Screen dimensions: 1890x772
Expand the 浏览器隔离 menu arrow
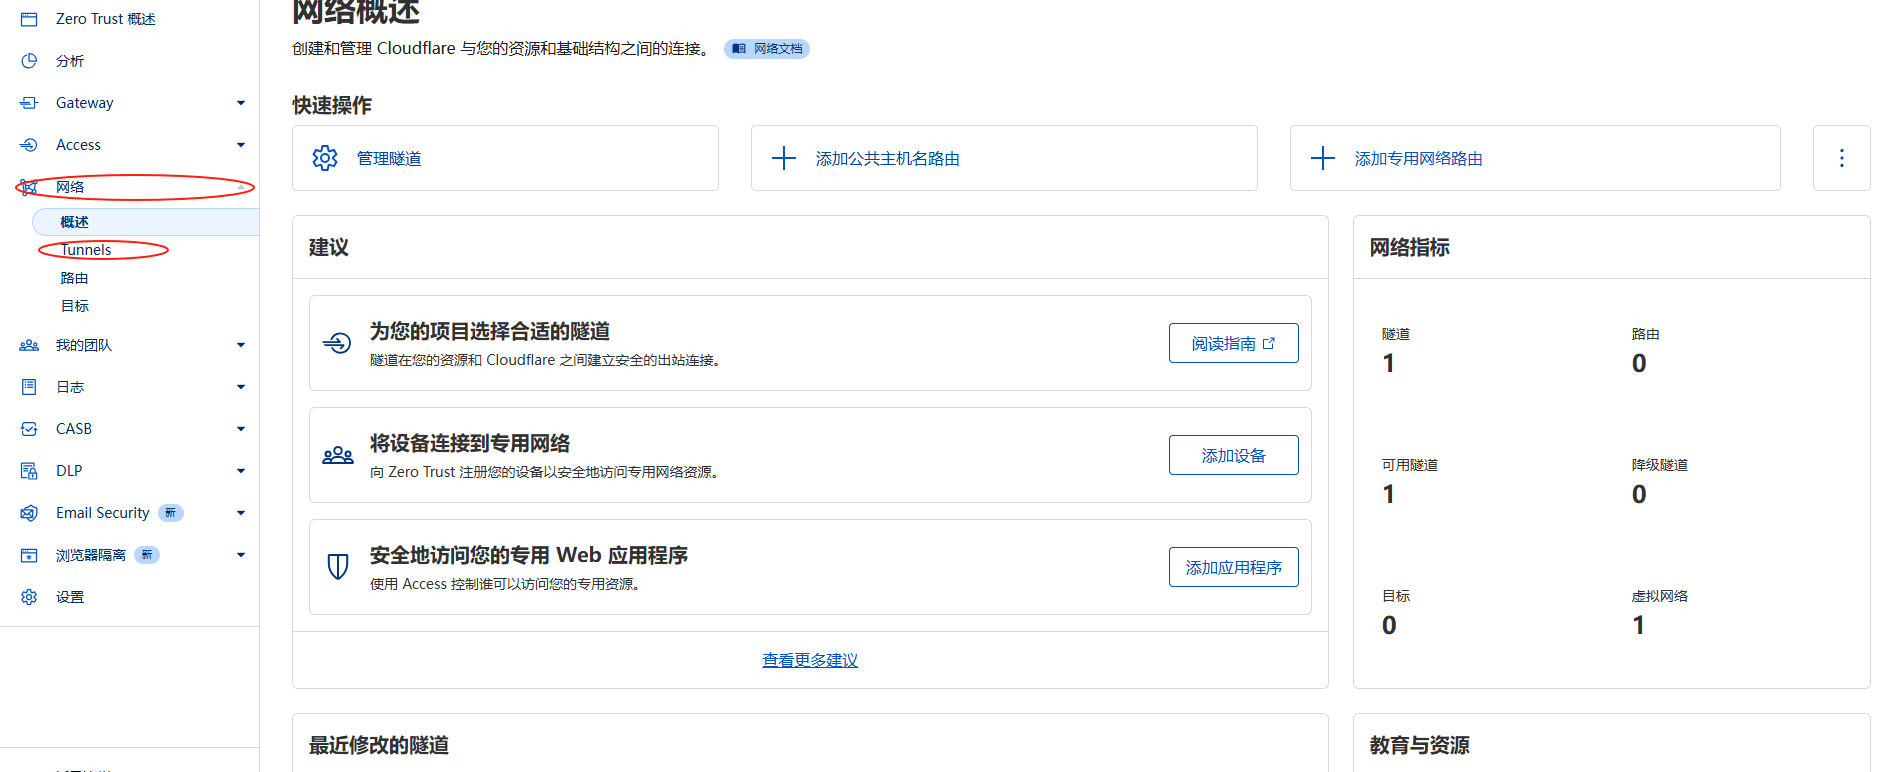(x=241, y=555)
